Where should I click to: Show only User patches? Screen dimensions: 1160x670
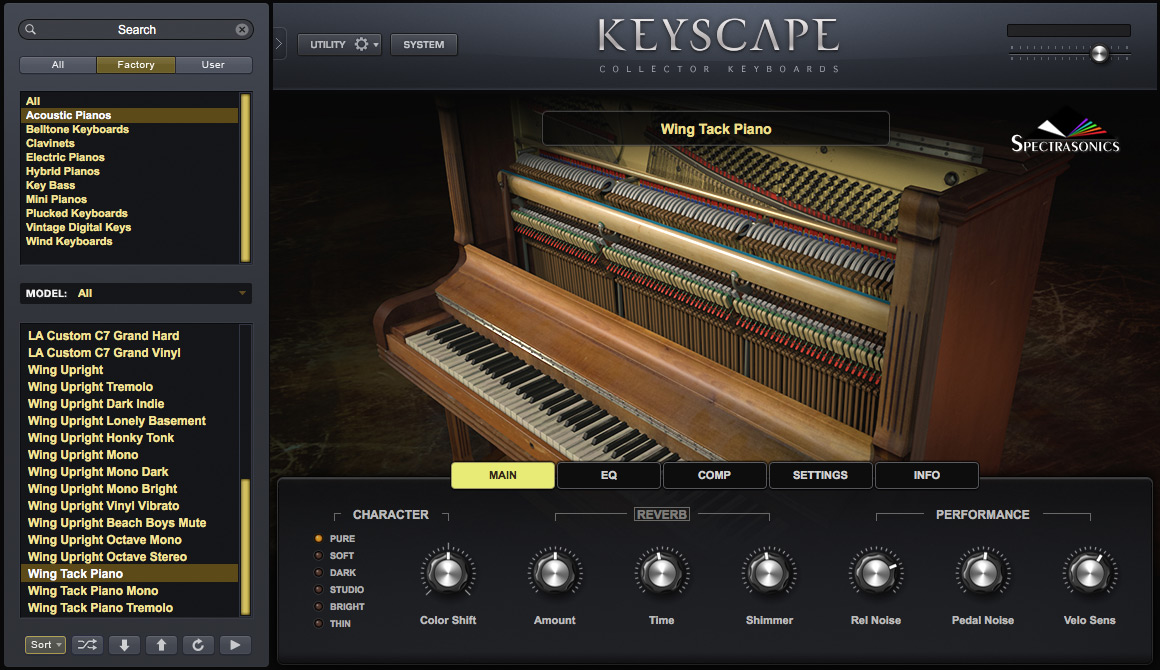213,64
